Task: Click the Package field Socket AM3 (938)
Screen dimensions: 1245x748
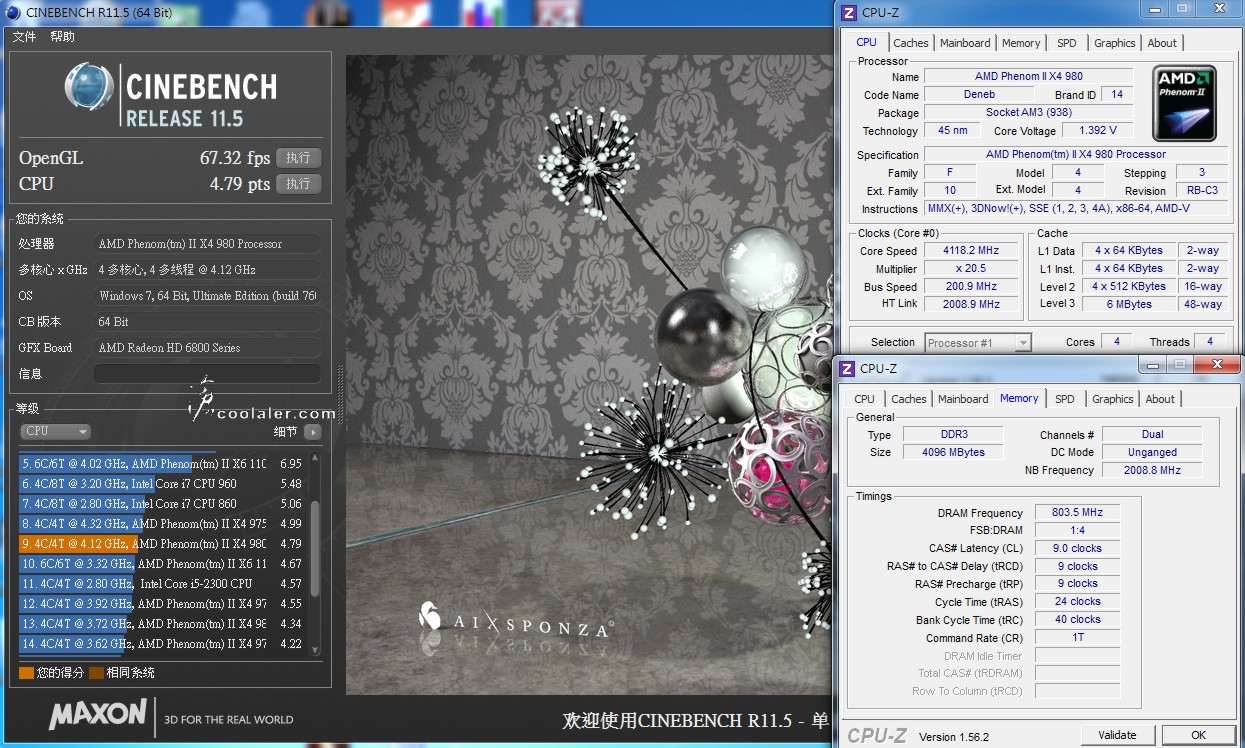Action: tap(1028, 112)
